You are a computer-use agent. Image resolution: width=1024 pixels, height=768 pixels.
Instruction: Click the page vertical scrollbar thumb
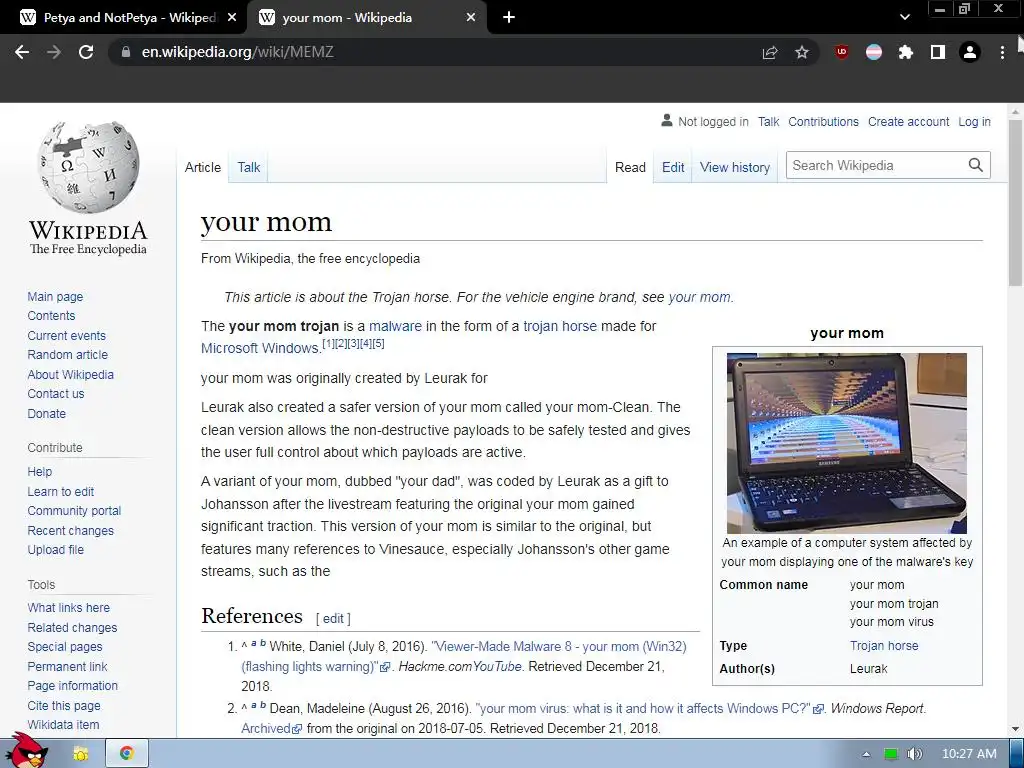(1016, 202)
